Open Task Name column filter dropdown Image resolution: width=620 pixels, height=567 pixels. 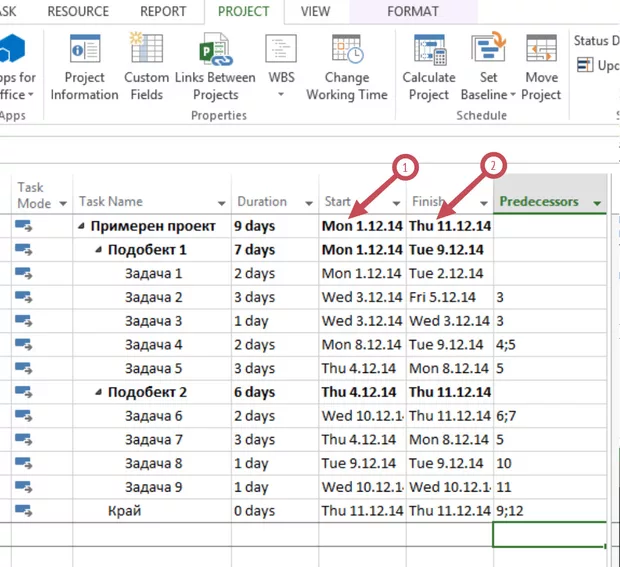pyautogui.click(x=219, y=203)
